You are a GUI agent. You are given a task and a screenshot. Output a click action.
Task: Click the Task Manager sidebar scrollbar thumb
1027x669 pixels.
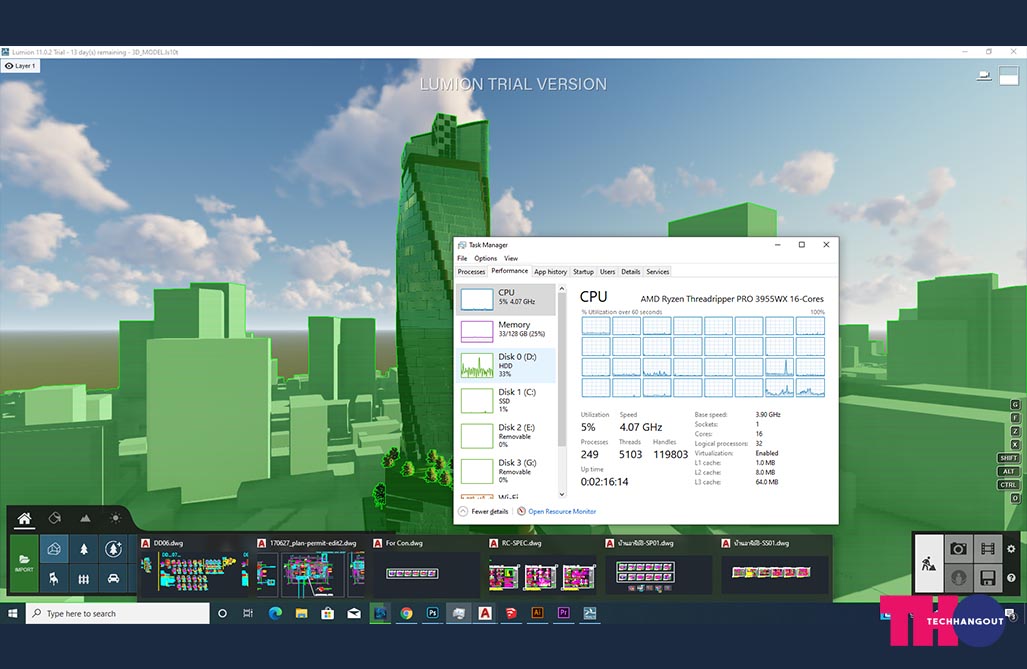click(x=561, y=370)
